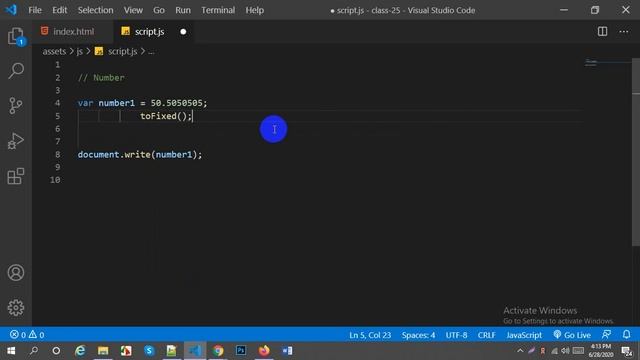Open Photoshop from taskbar

241,351
